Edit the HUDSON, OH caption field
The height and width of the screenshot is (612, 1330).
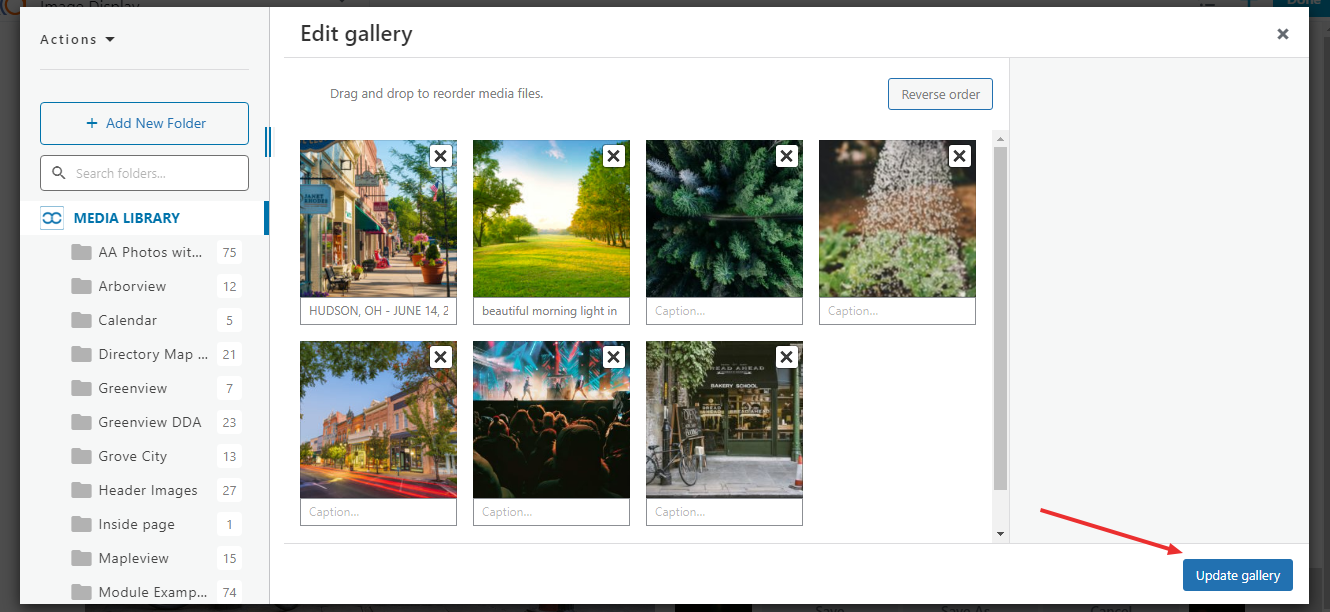click(378, 311)
